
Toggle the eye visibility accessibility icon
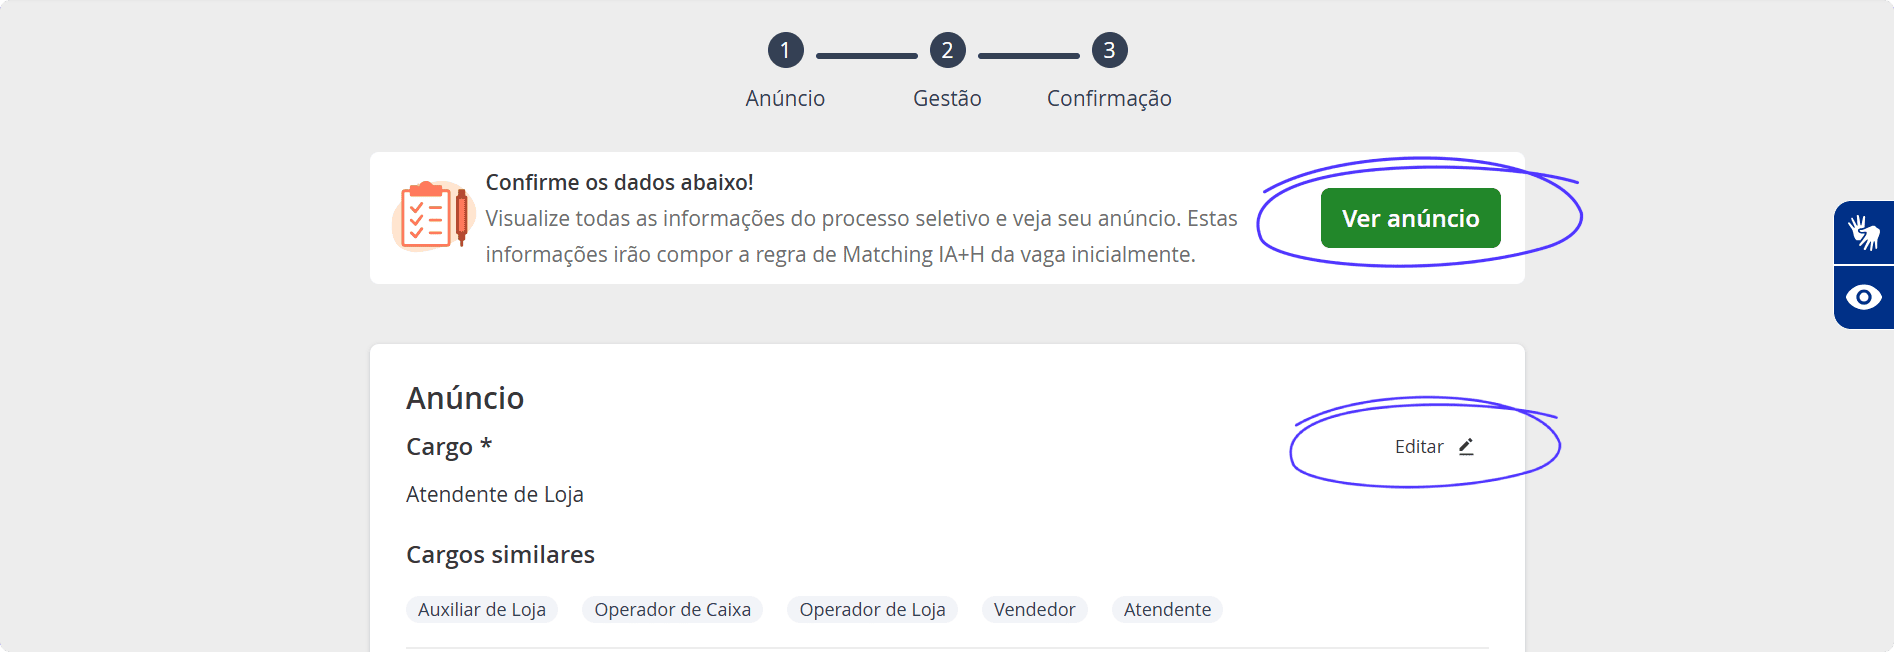tap(1864, 297)
